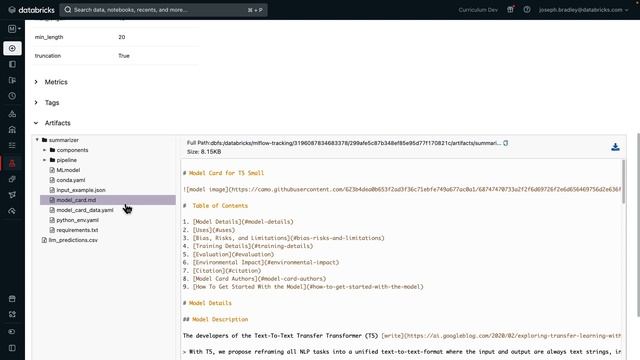Open the Workflows sidebar icon
Image resolution: width=640 pixels, height=360 pixels.
pyautogui.click(x=12, y=145)
